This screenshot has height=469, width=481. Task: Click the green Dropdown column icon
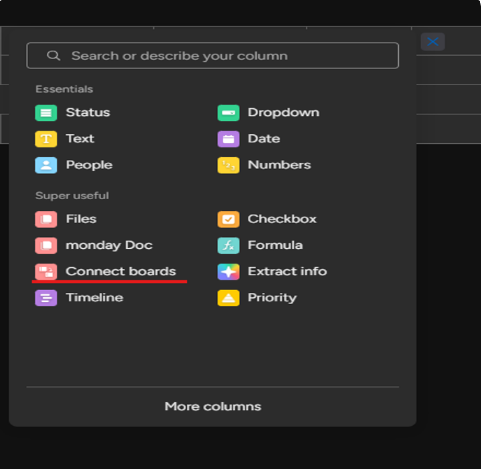(x=228, y=113)
